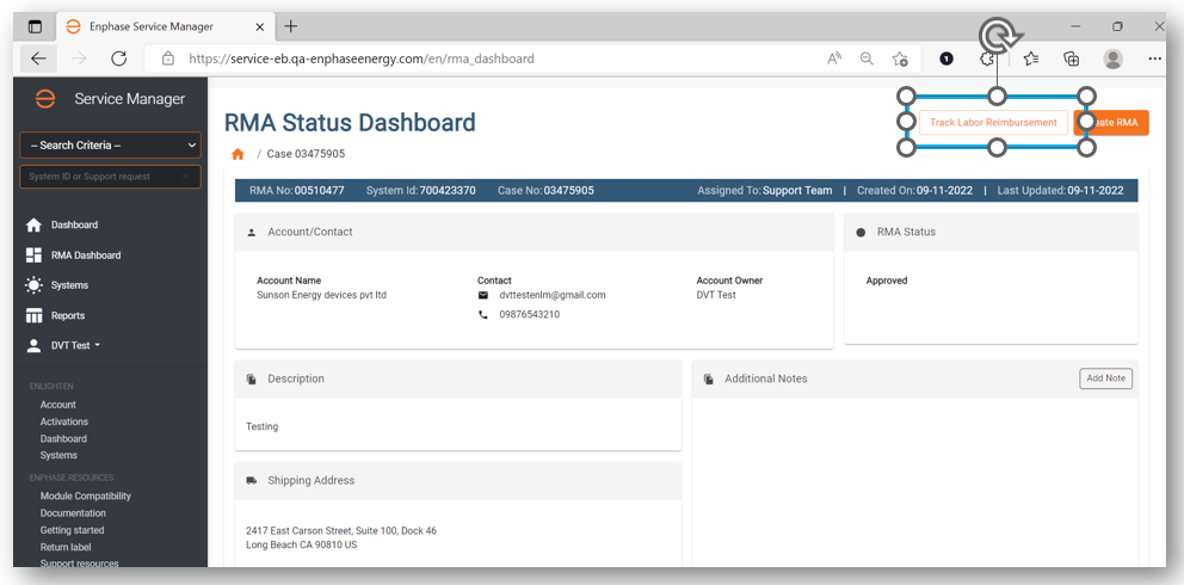The width and height of the screenshot is (1184, 585).
Task: Click the Track Labor Reimbursement button
Action: click(993, 122)
